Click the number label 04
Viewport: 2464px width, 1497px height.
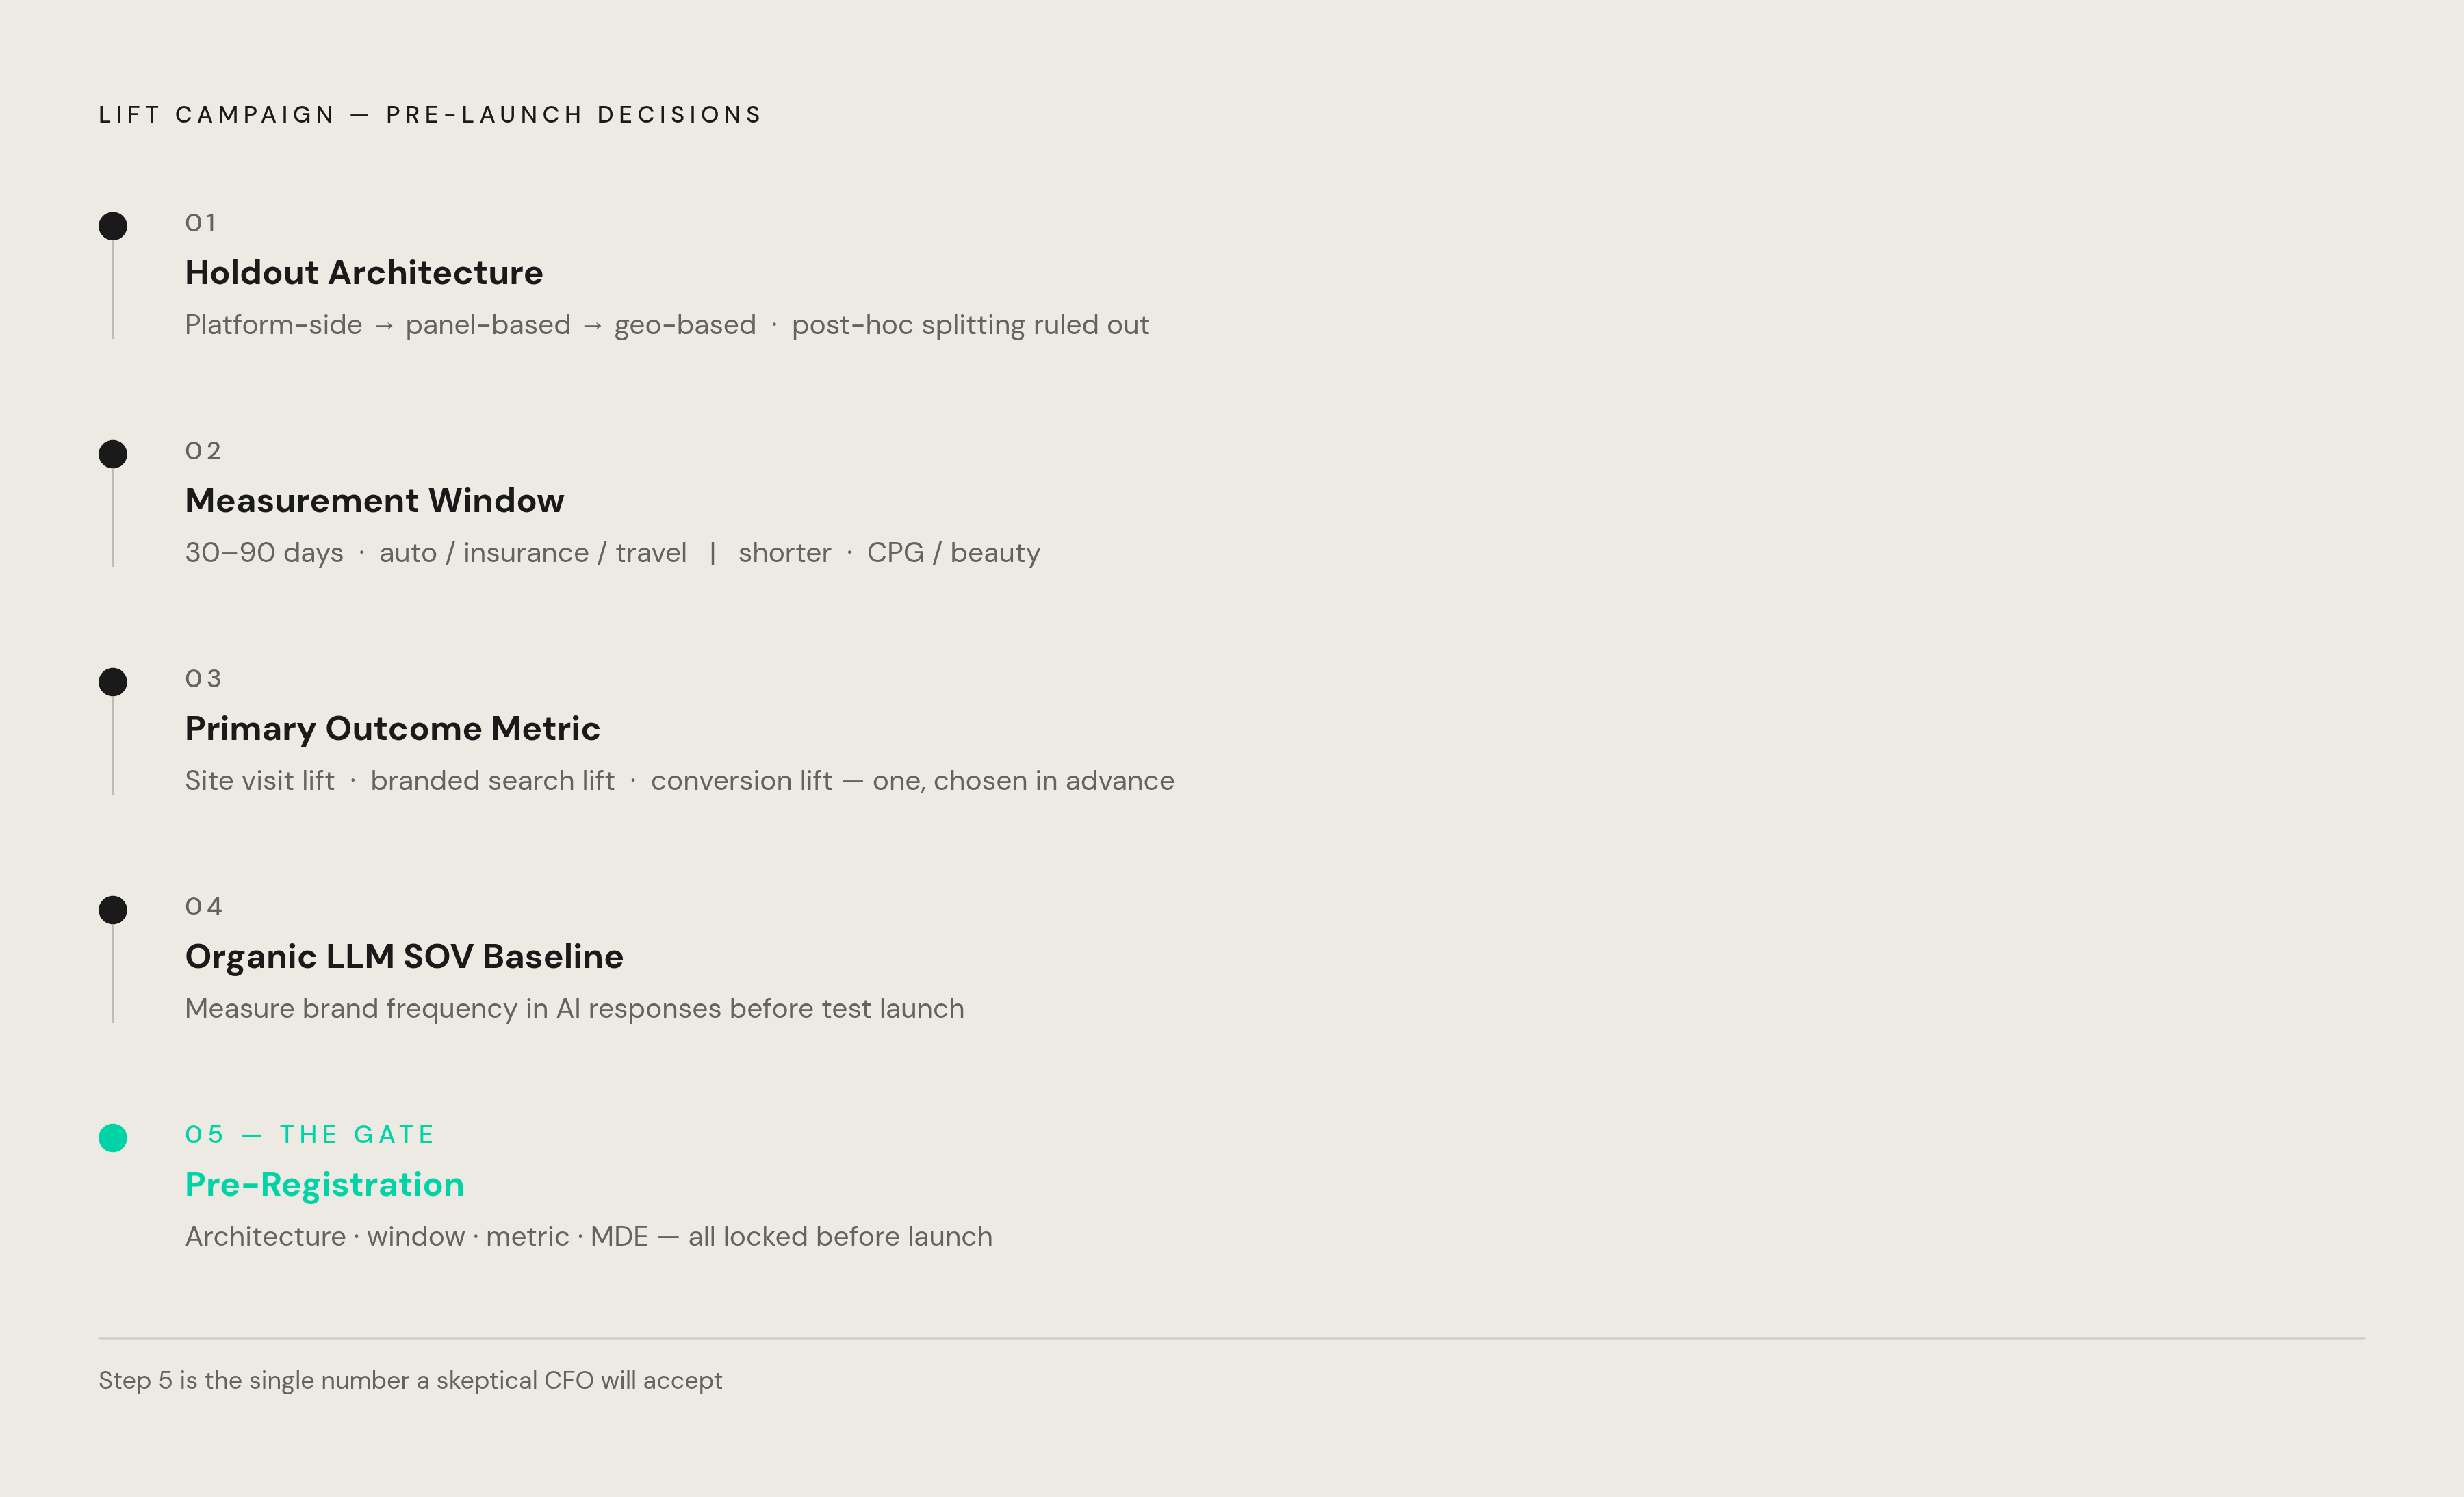pyautogui.click(x=203, y=907)
